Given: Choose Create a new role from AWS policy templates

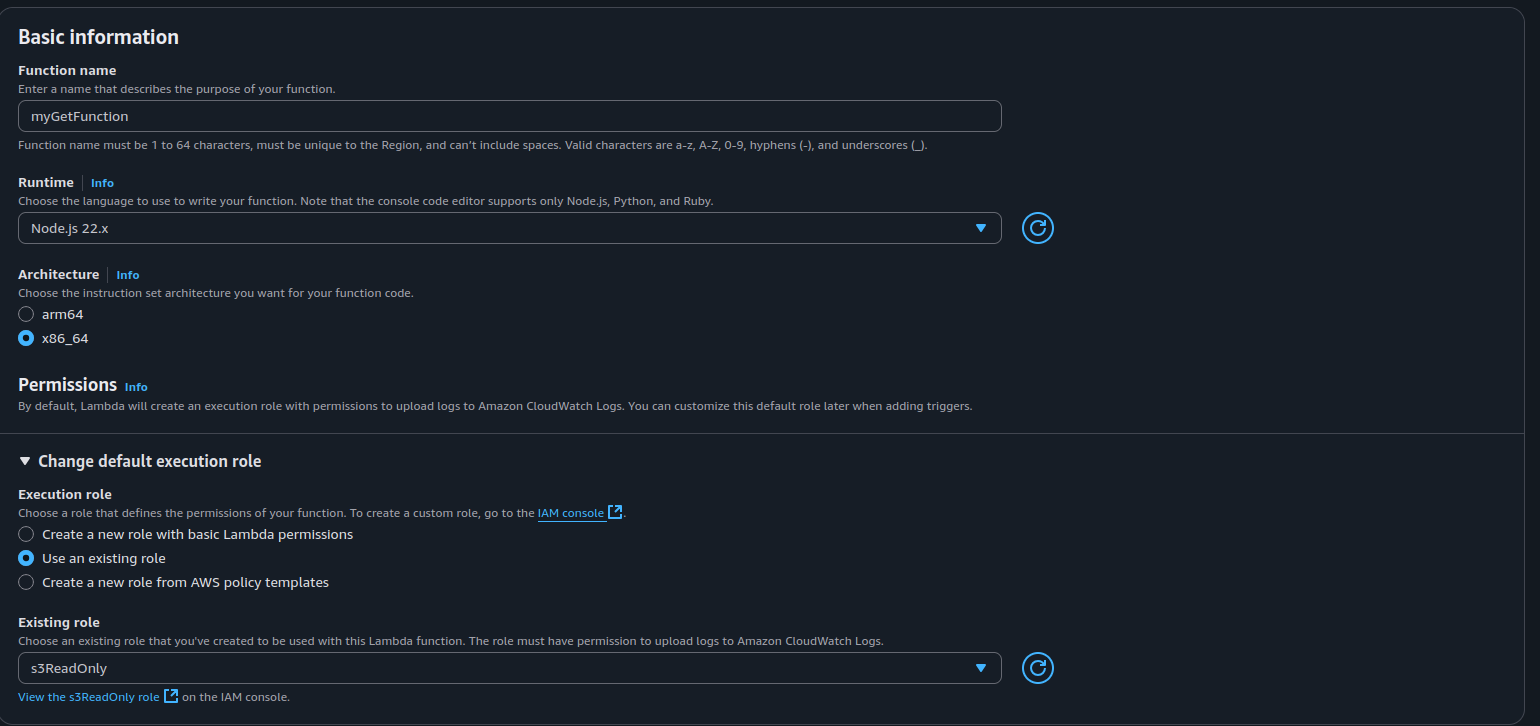Looking at the screenshot, I should coord(26,582).
